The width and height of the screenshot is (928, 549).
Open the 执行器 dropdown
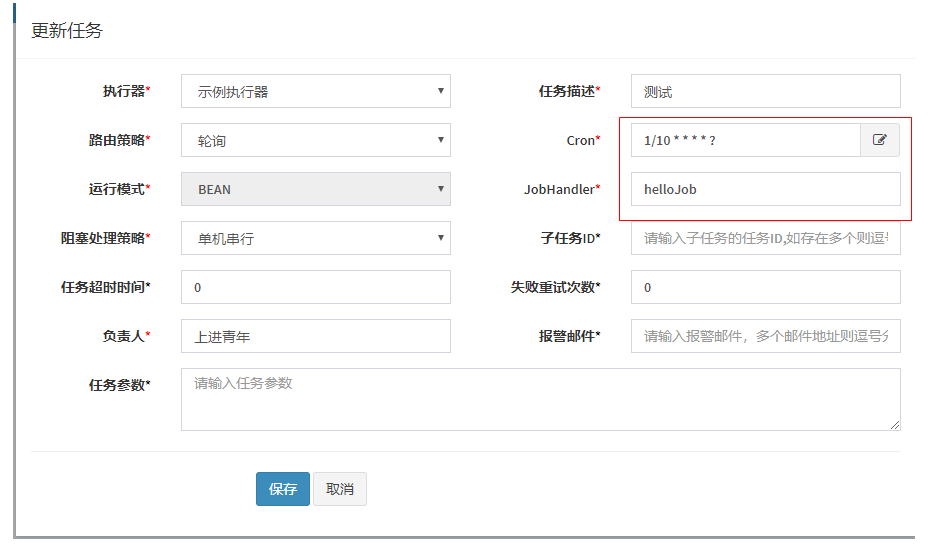[315, 91]
